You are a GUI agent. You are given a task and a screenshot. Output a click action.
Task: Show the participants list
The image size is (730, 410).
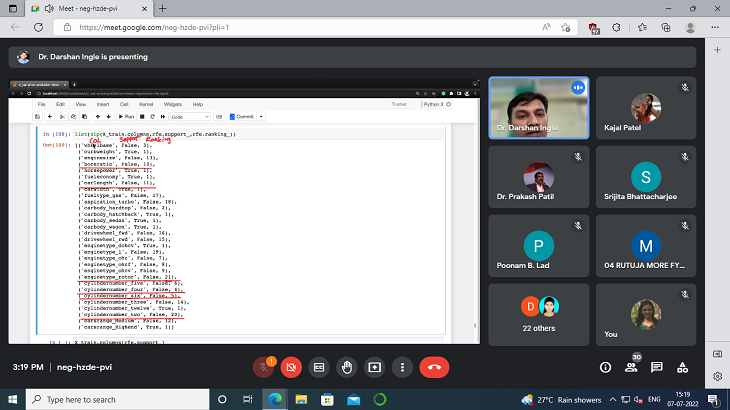tap(632, 367)
